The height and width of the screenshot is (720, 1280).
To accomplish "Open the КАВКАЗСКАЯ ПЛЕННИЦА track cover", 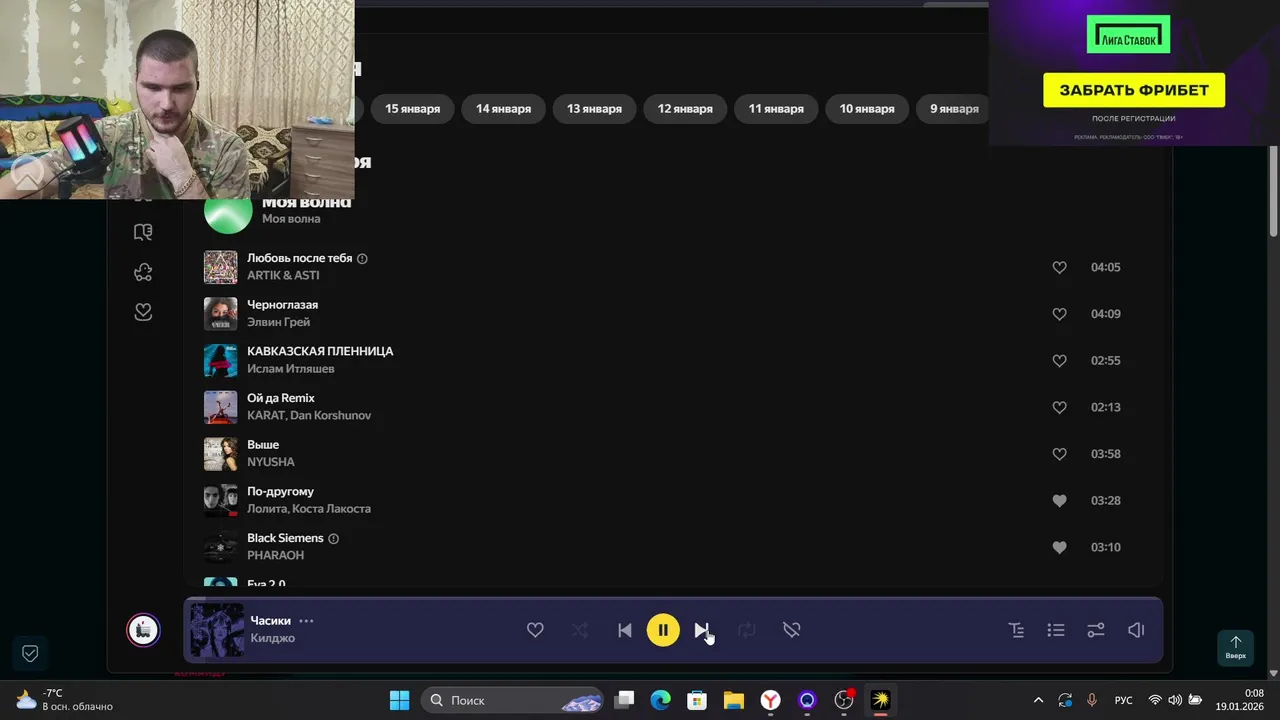I will coord(221,361).
